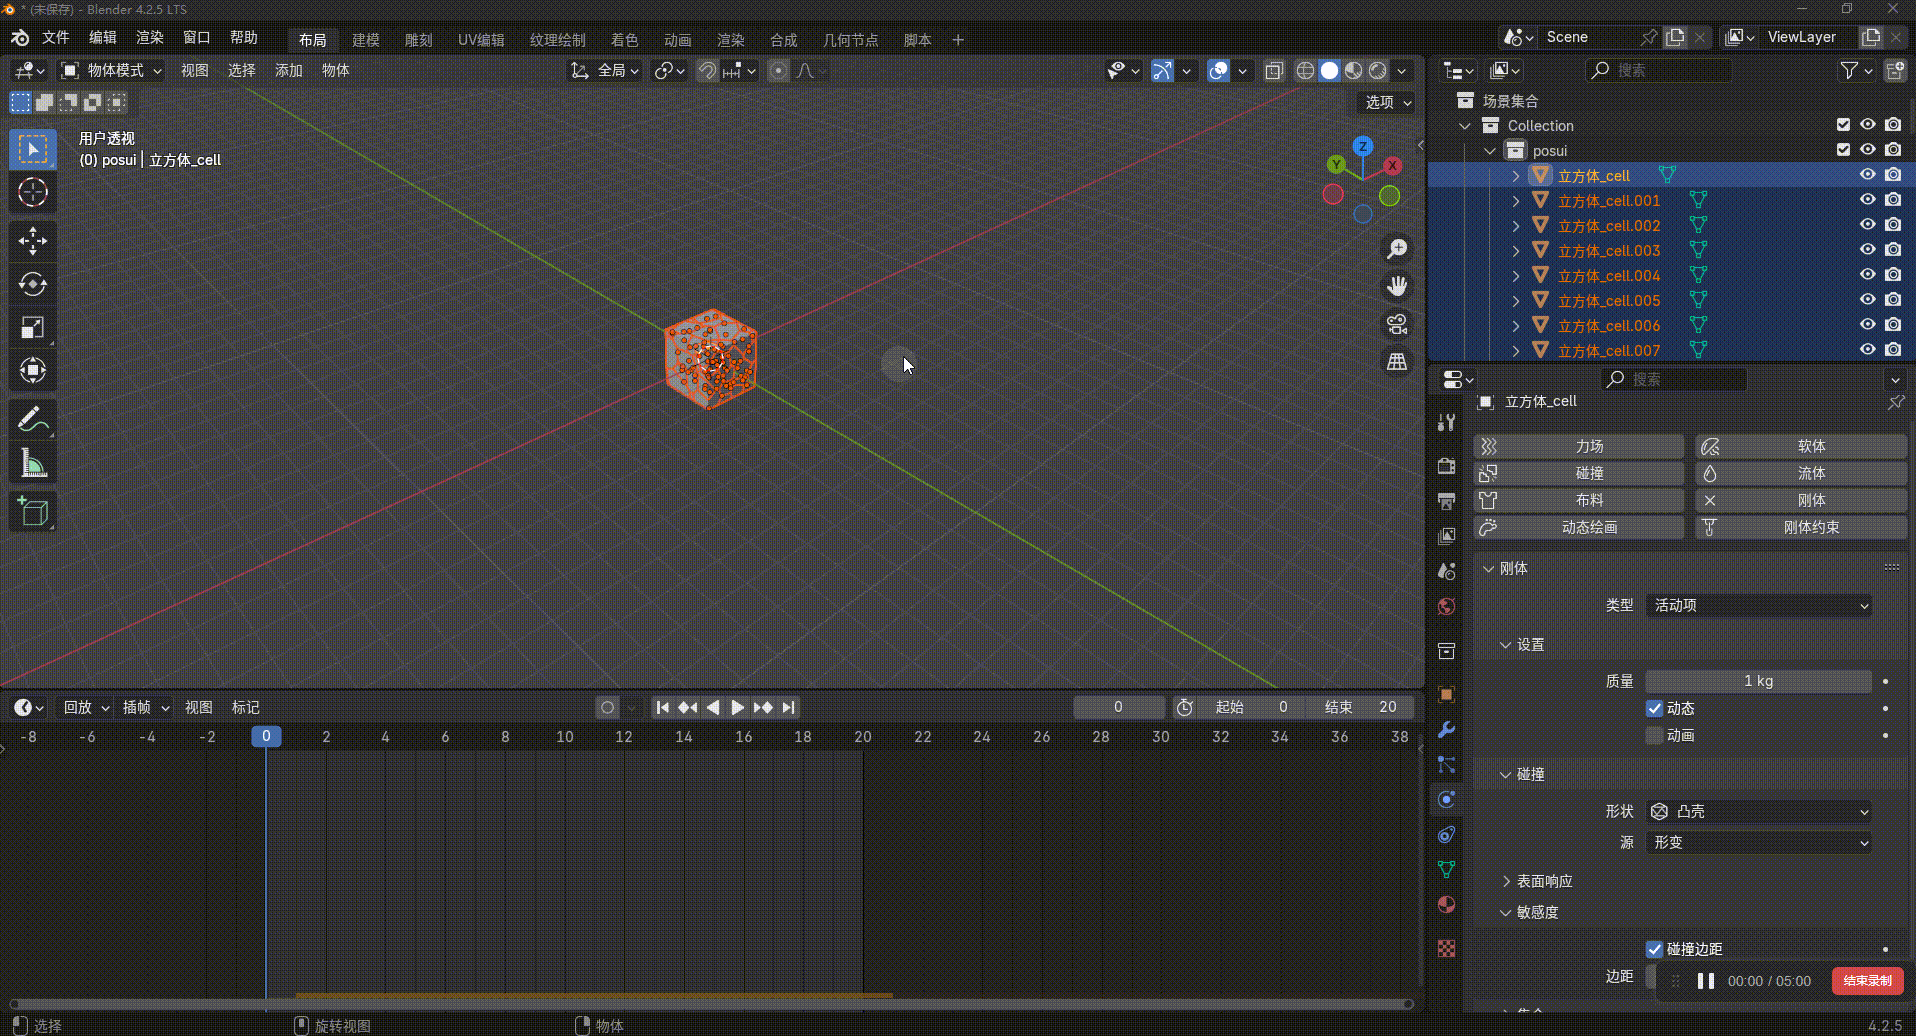Uncheck the 动态 checkbox
The image size is (1916, 1036).
1655,708
